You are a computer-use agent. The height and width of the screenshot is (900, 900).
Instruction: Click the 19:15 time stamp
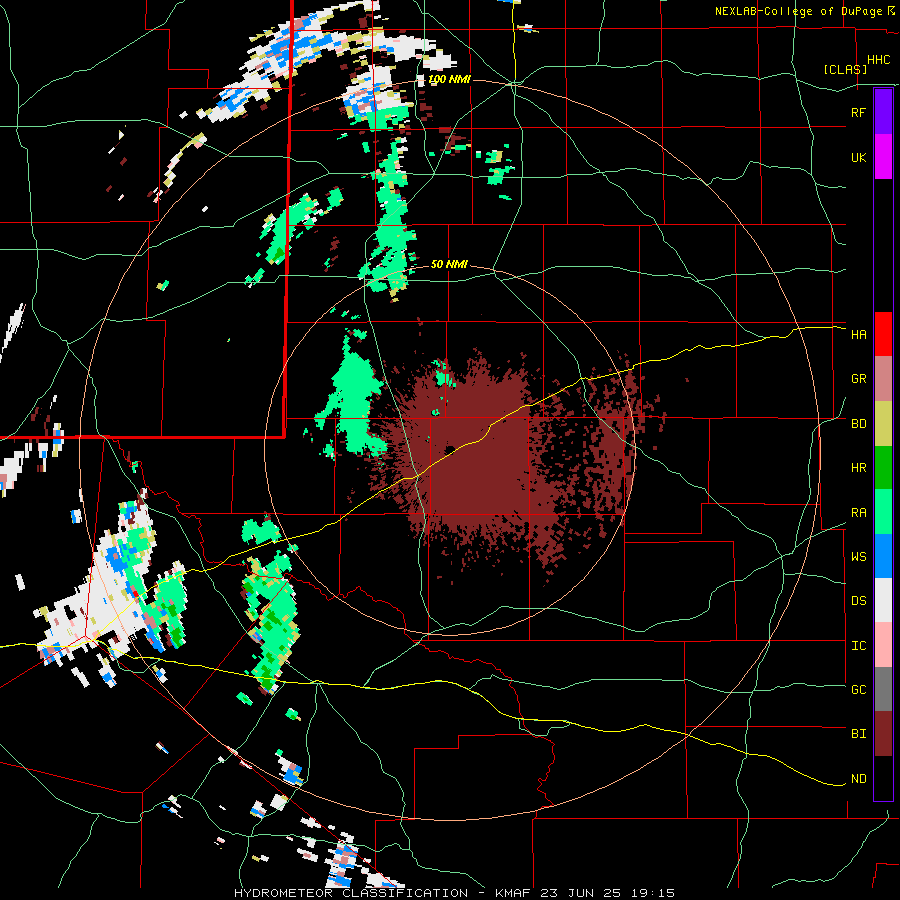[x=655, y=893]
